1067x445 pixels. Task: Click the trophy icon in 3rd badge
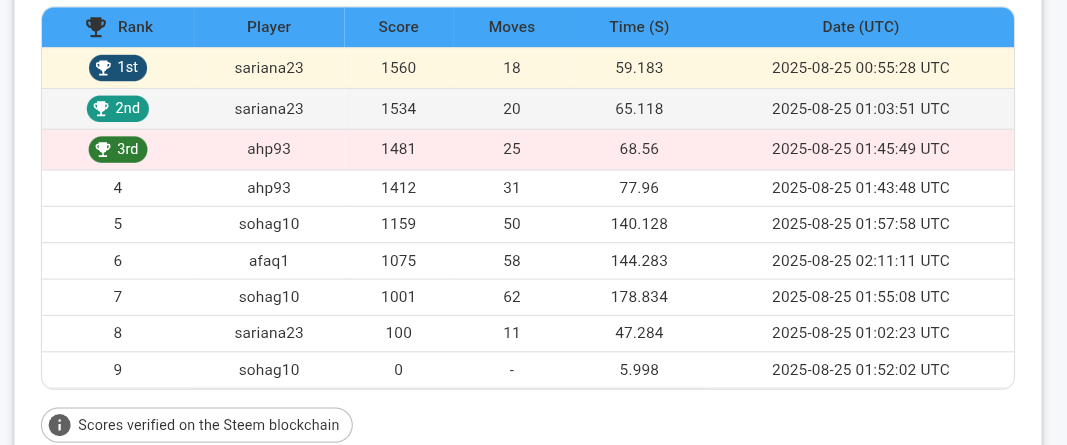pos(103,149)
